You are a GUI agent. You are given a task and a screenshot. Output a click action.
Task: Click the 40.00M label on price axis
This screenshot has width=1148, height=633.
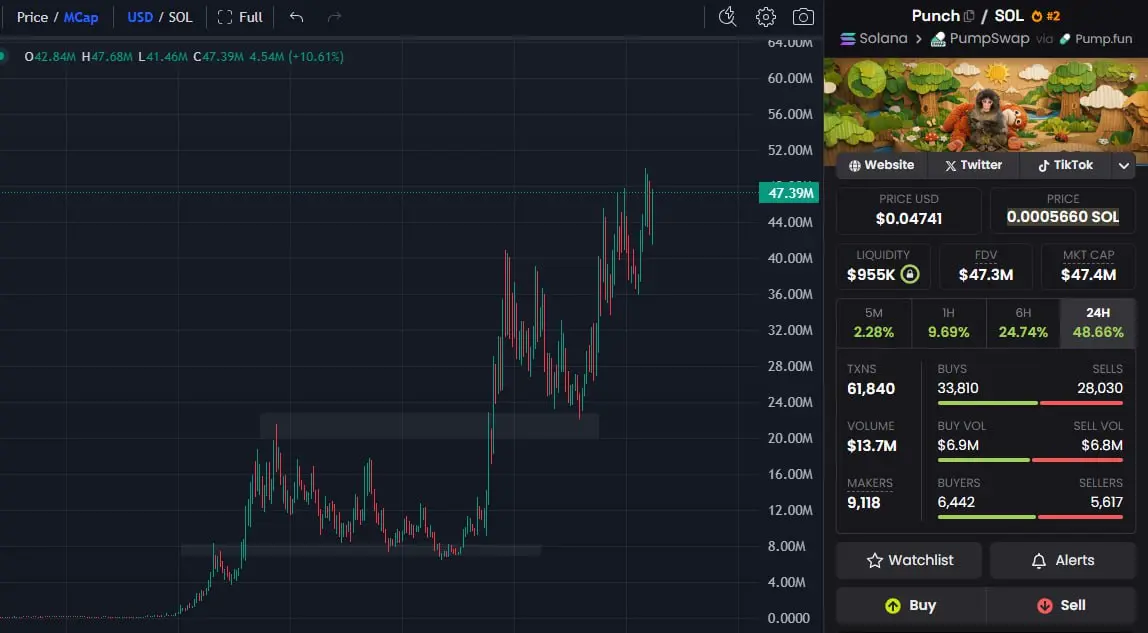(789, 258)
